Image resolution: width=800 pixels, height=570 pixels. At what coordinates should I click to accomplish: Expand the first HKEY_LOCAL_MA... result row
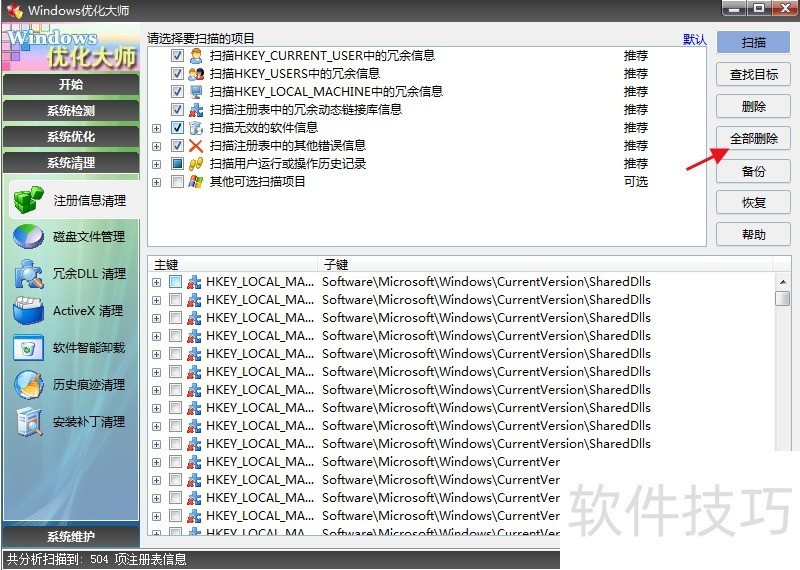157,282
